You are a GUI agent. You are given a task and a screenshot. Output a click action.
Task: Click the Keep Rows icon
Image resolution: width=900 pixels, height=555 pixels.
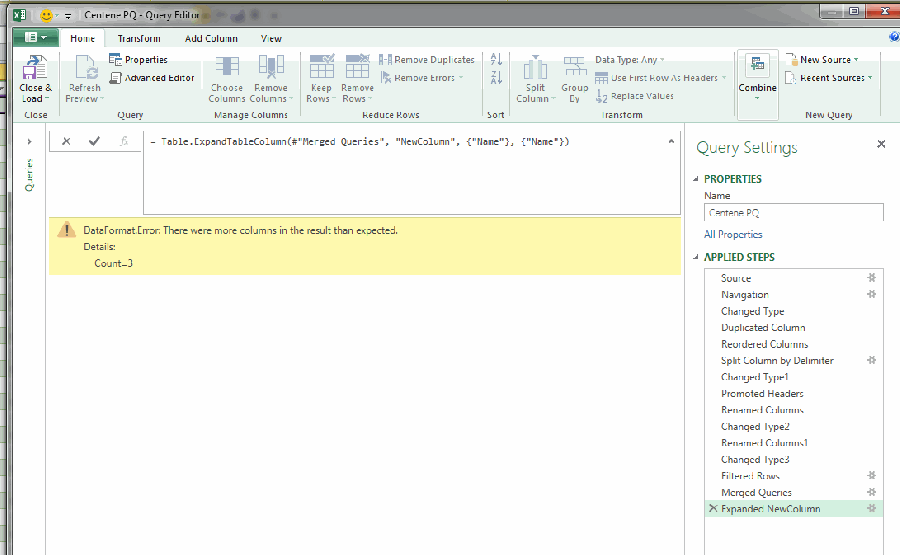click(321, 67)
